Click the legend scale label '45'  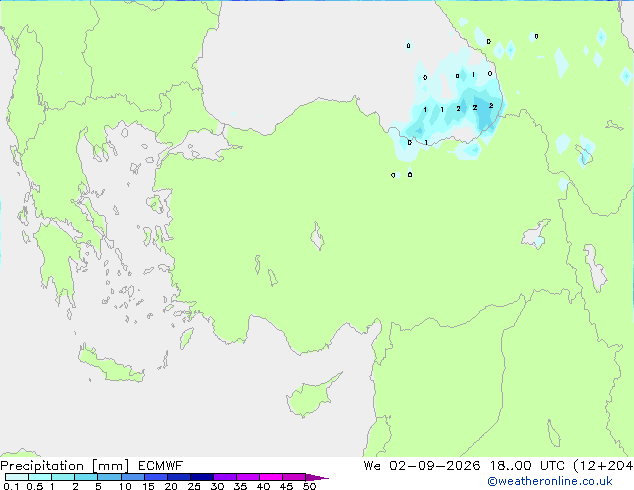pos(287,486)
